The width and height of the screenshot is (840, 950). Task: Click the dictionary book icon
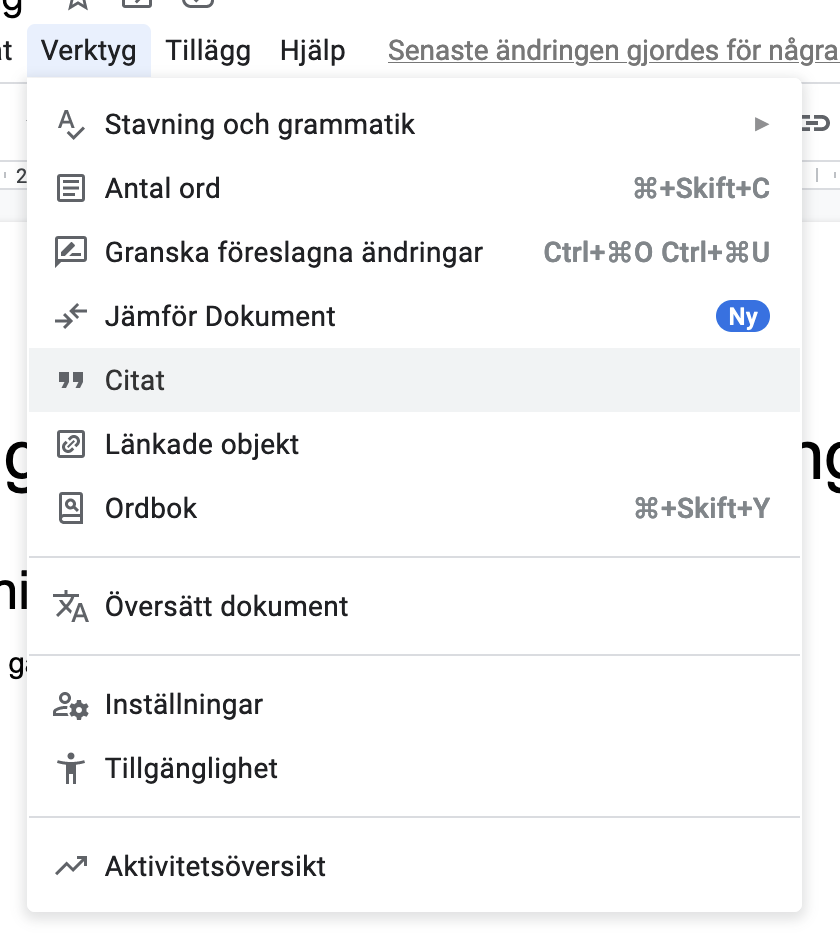coord(71,508)
